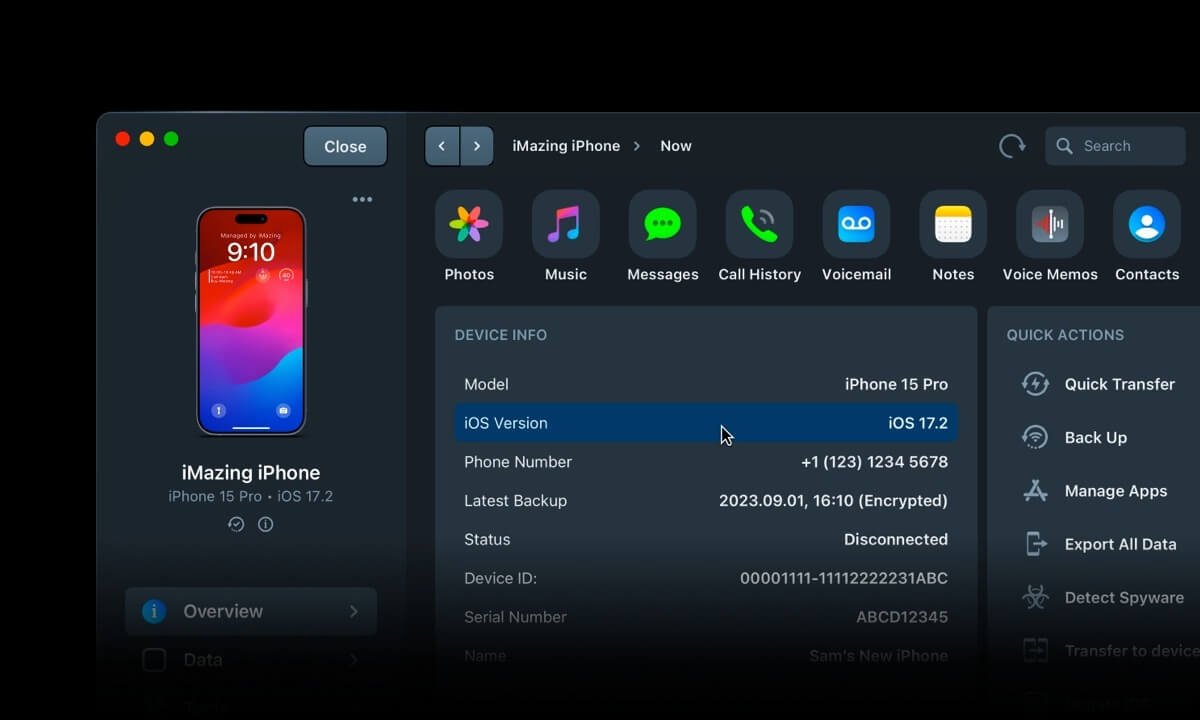Click the info icon under device name

point(265,524)
